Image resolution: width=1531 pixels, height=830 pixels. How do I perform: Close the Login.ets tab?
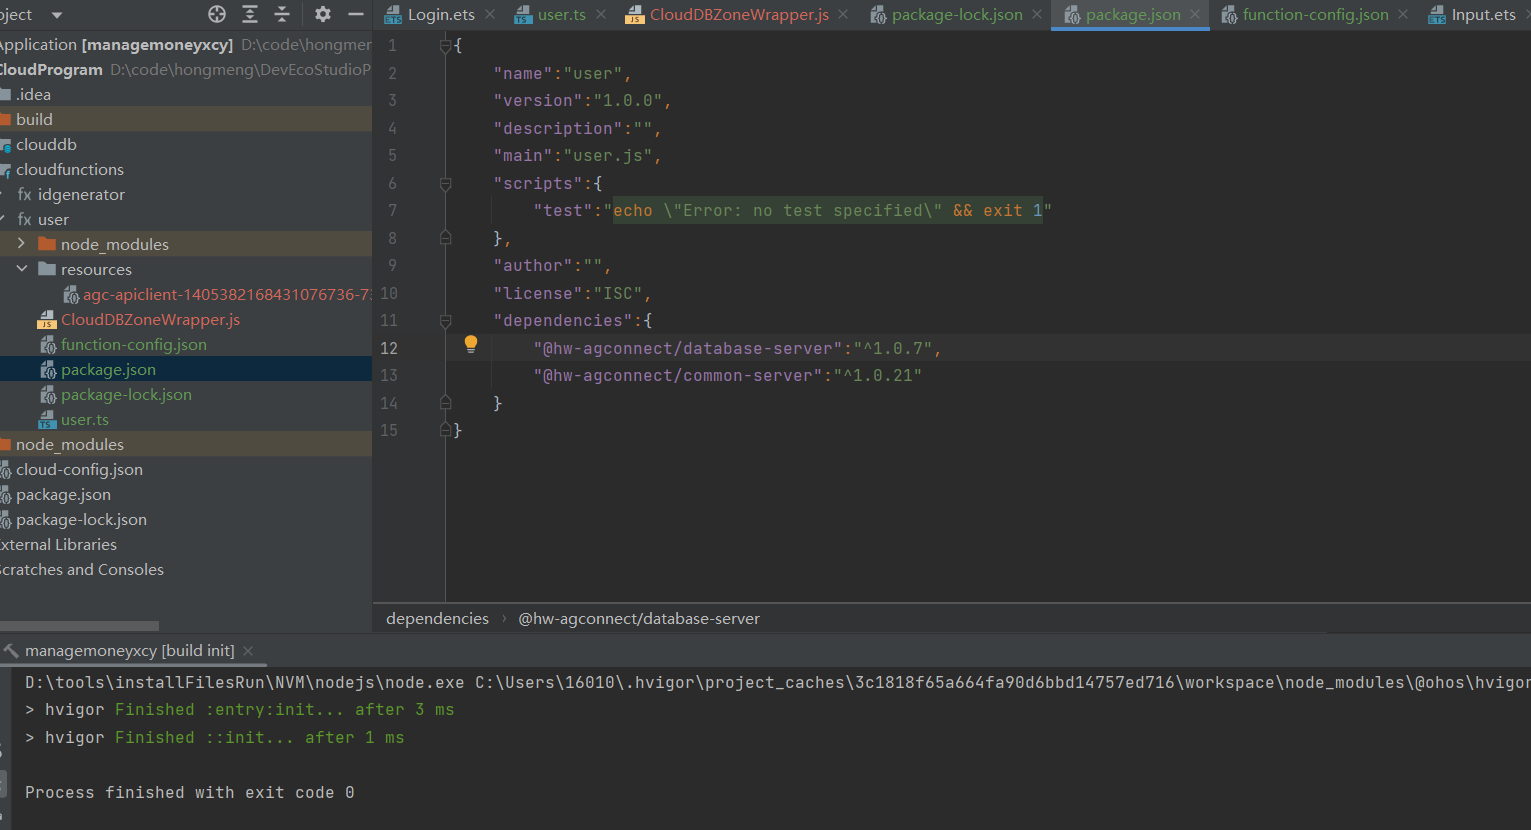pos(490,15)
